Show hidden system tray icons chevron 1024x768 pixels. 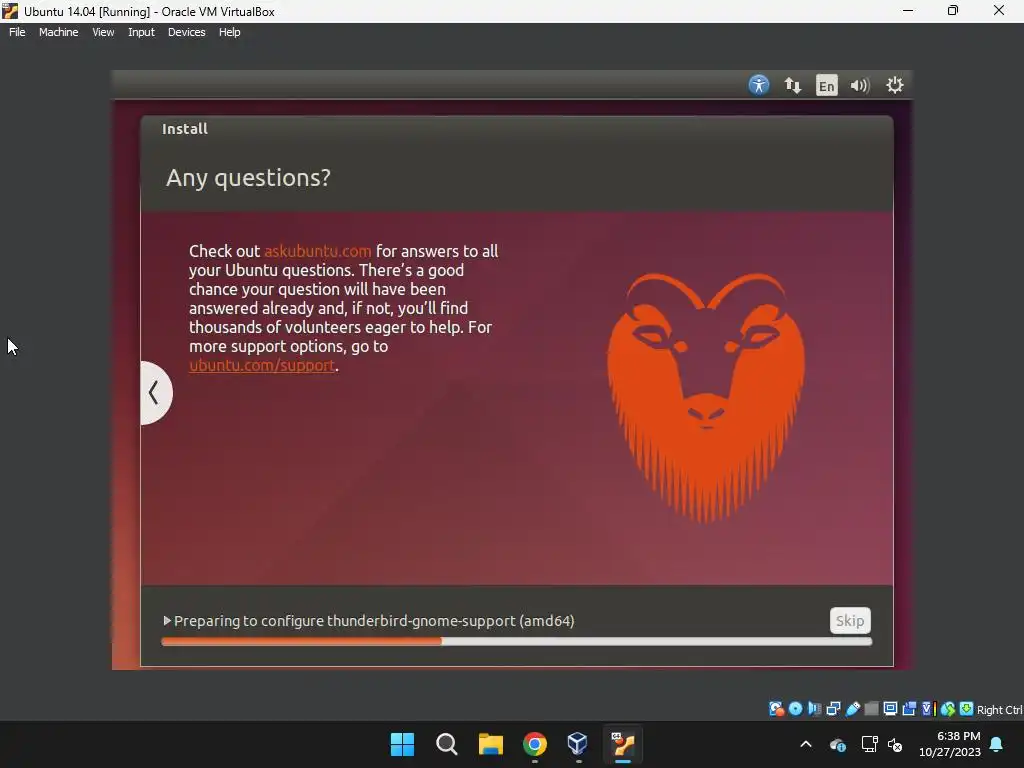806,744
